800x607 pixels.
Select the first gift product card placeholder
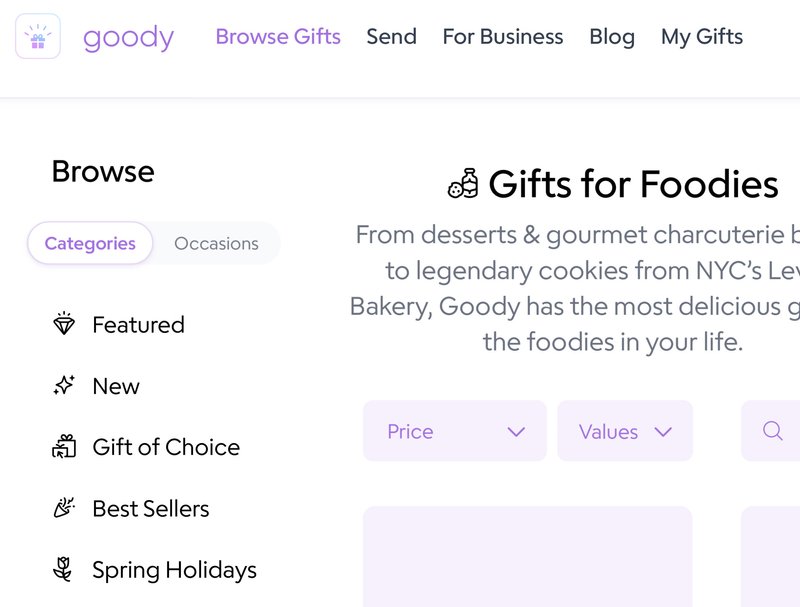pyautogui.click(x=527, y=556)
